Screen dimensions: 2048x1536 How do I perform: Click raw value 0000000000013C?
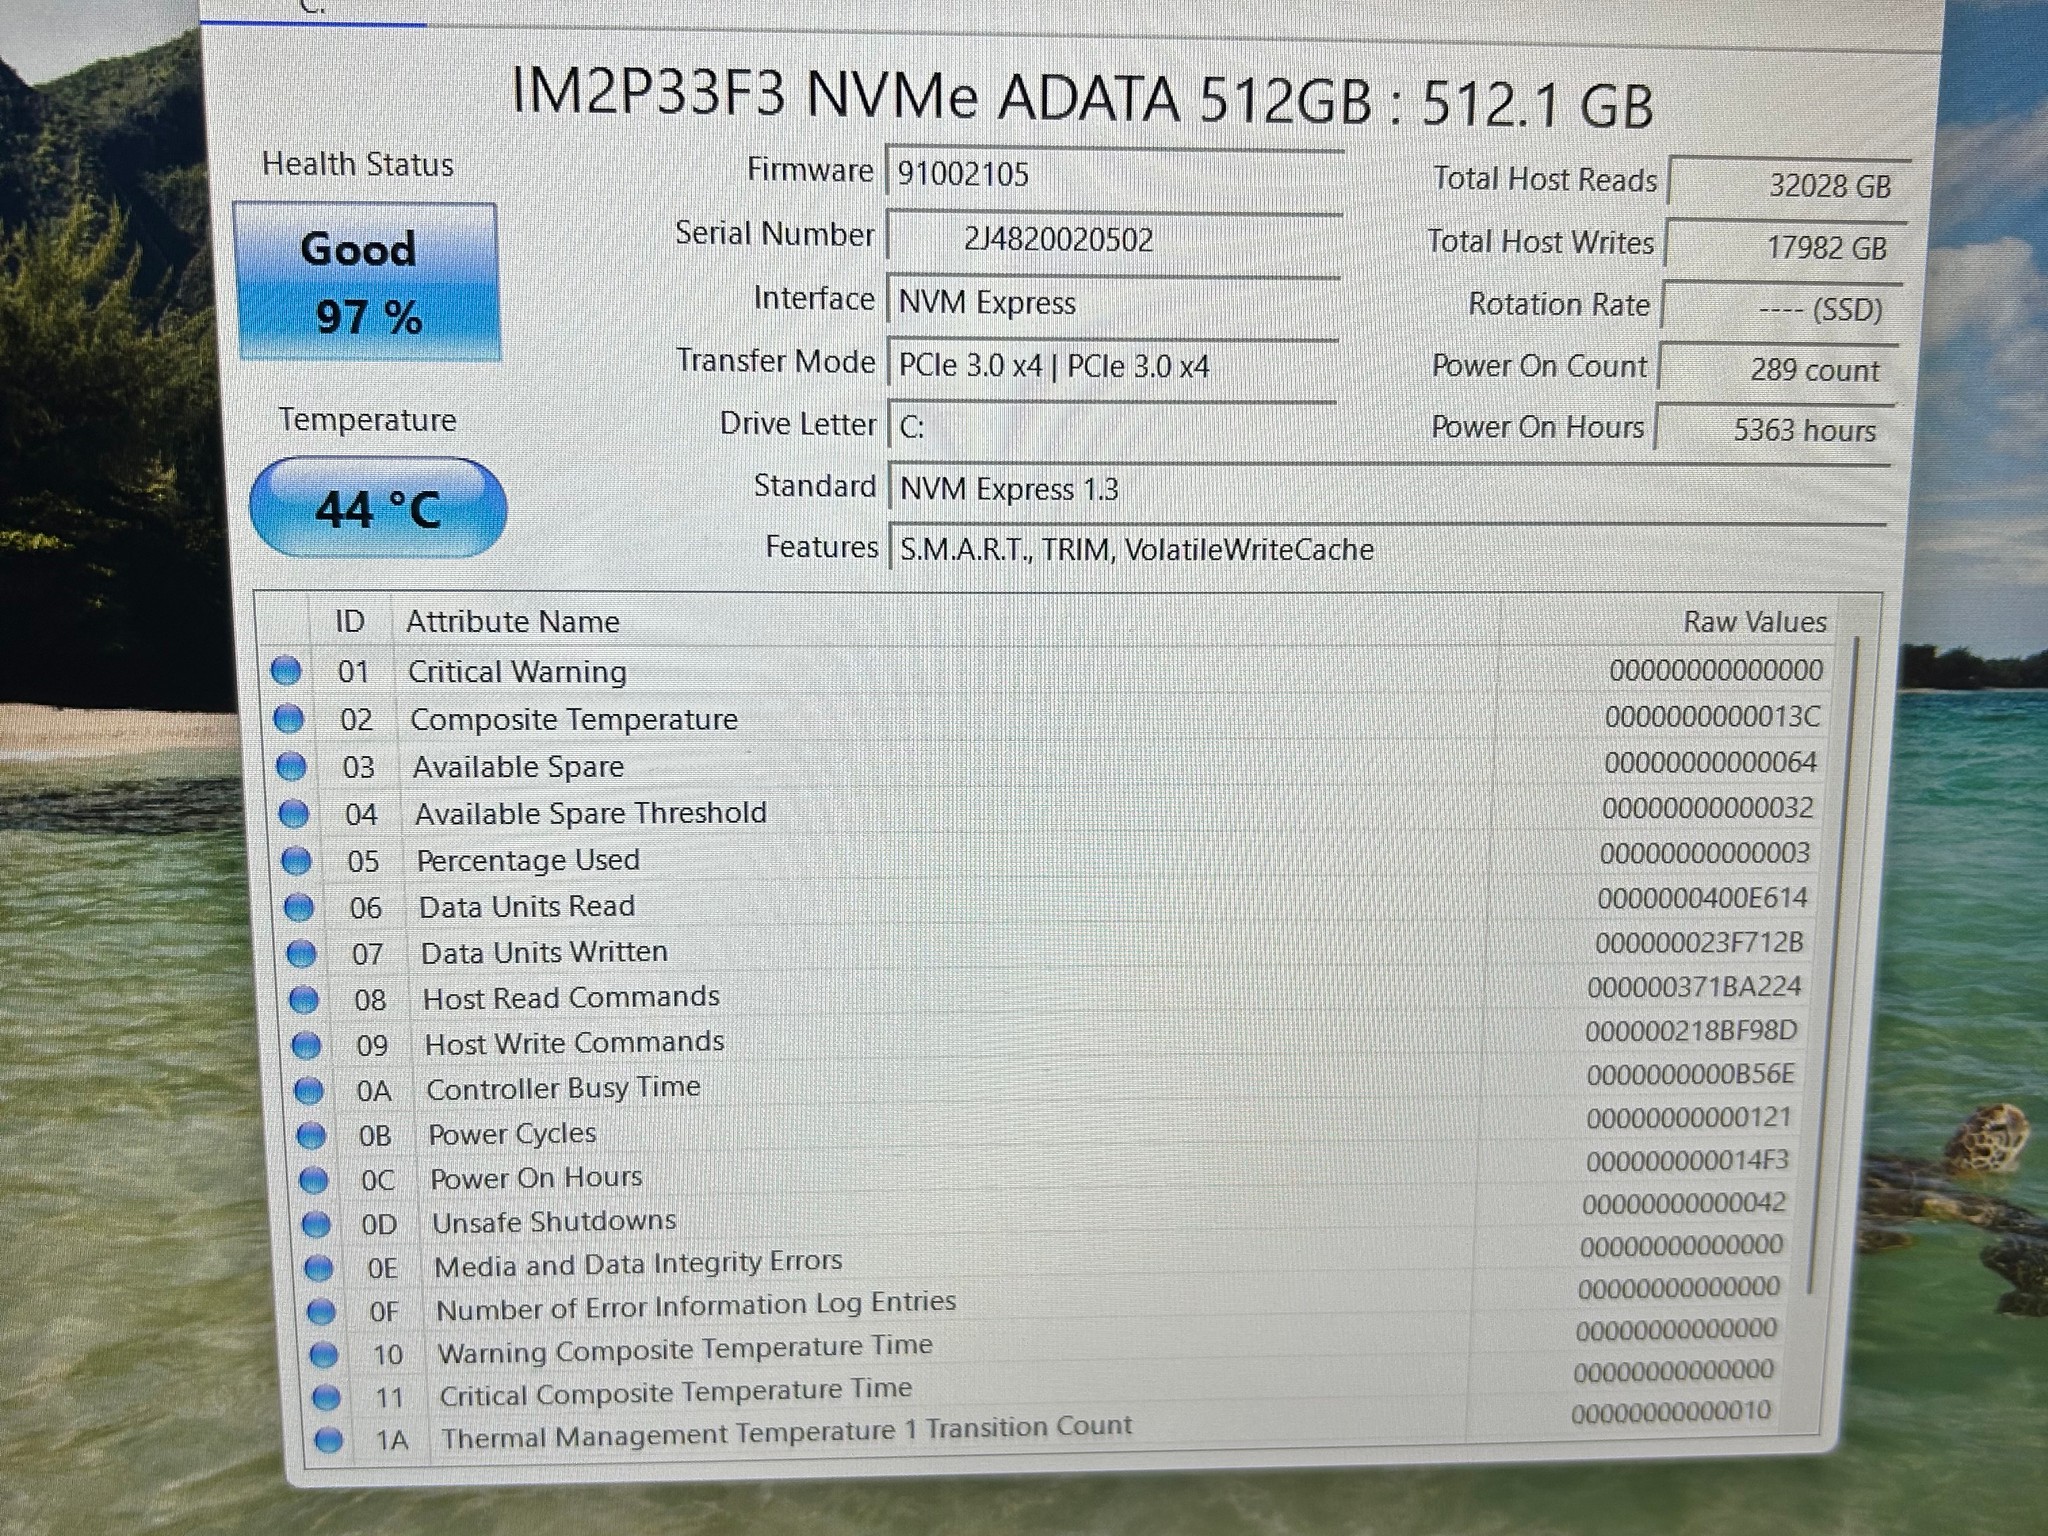[1712, 716]
